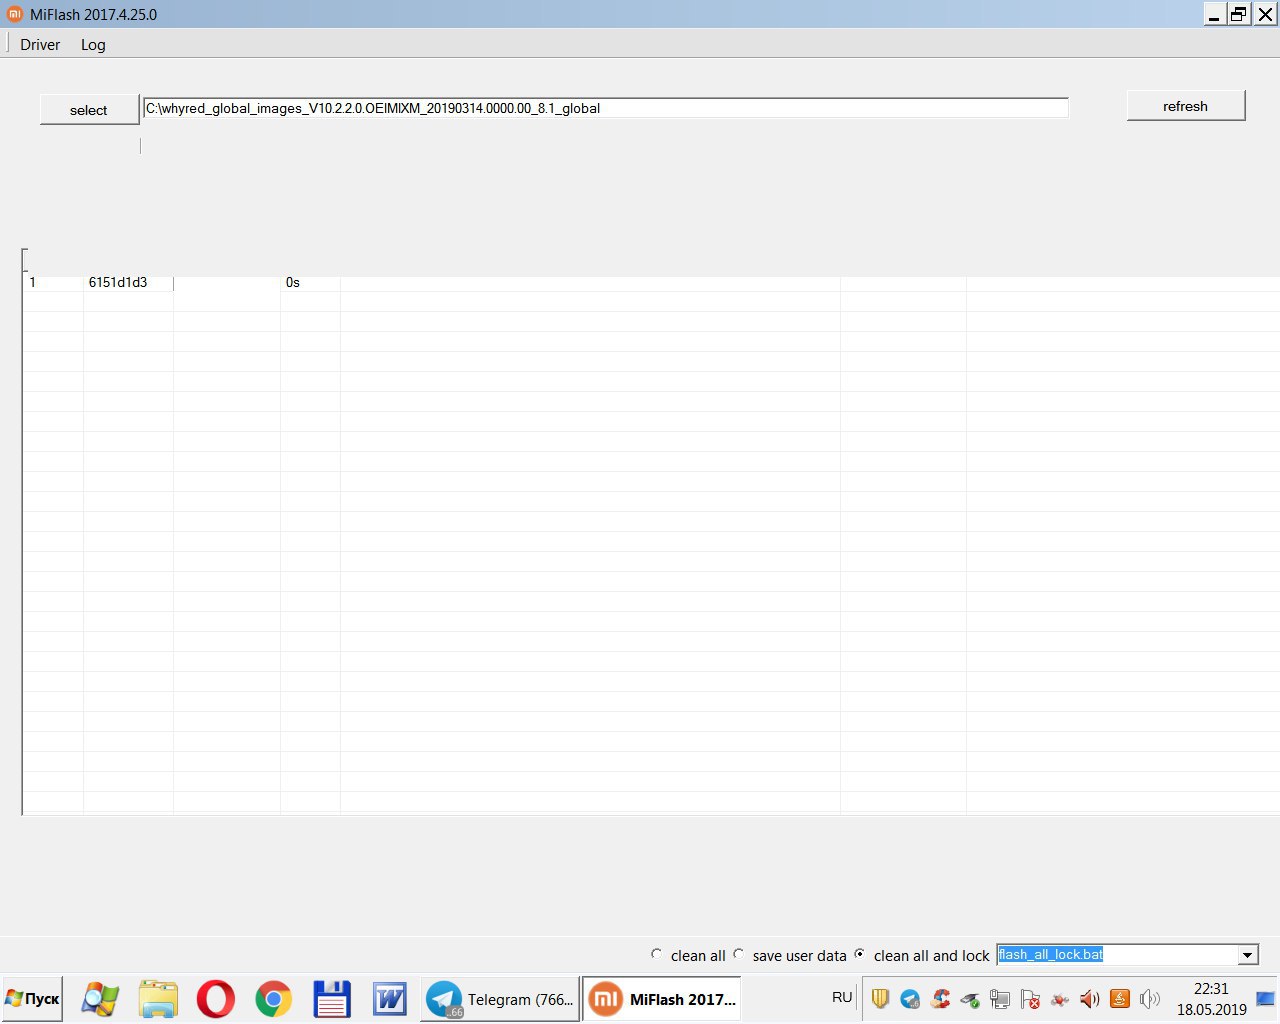Open the CCleaner tray icon

pos(940,998)
